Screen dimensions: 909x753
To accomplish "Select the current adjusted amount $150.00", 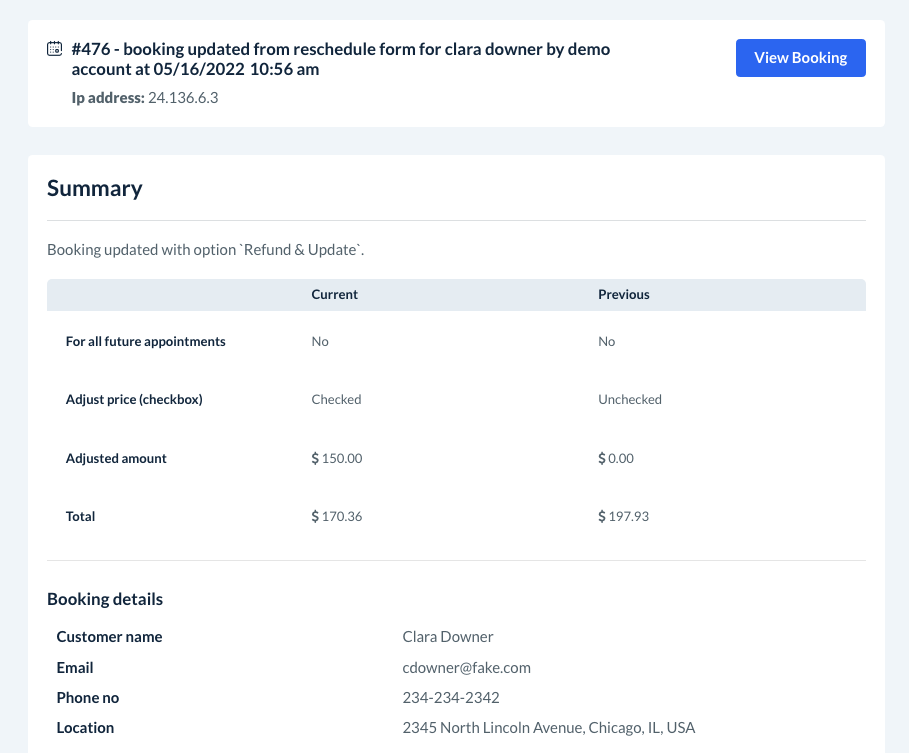I will (337, 458).
